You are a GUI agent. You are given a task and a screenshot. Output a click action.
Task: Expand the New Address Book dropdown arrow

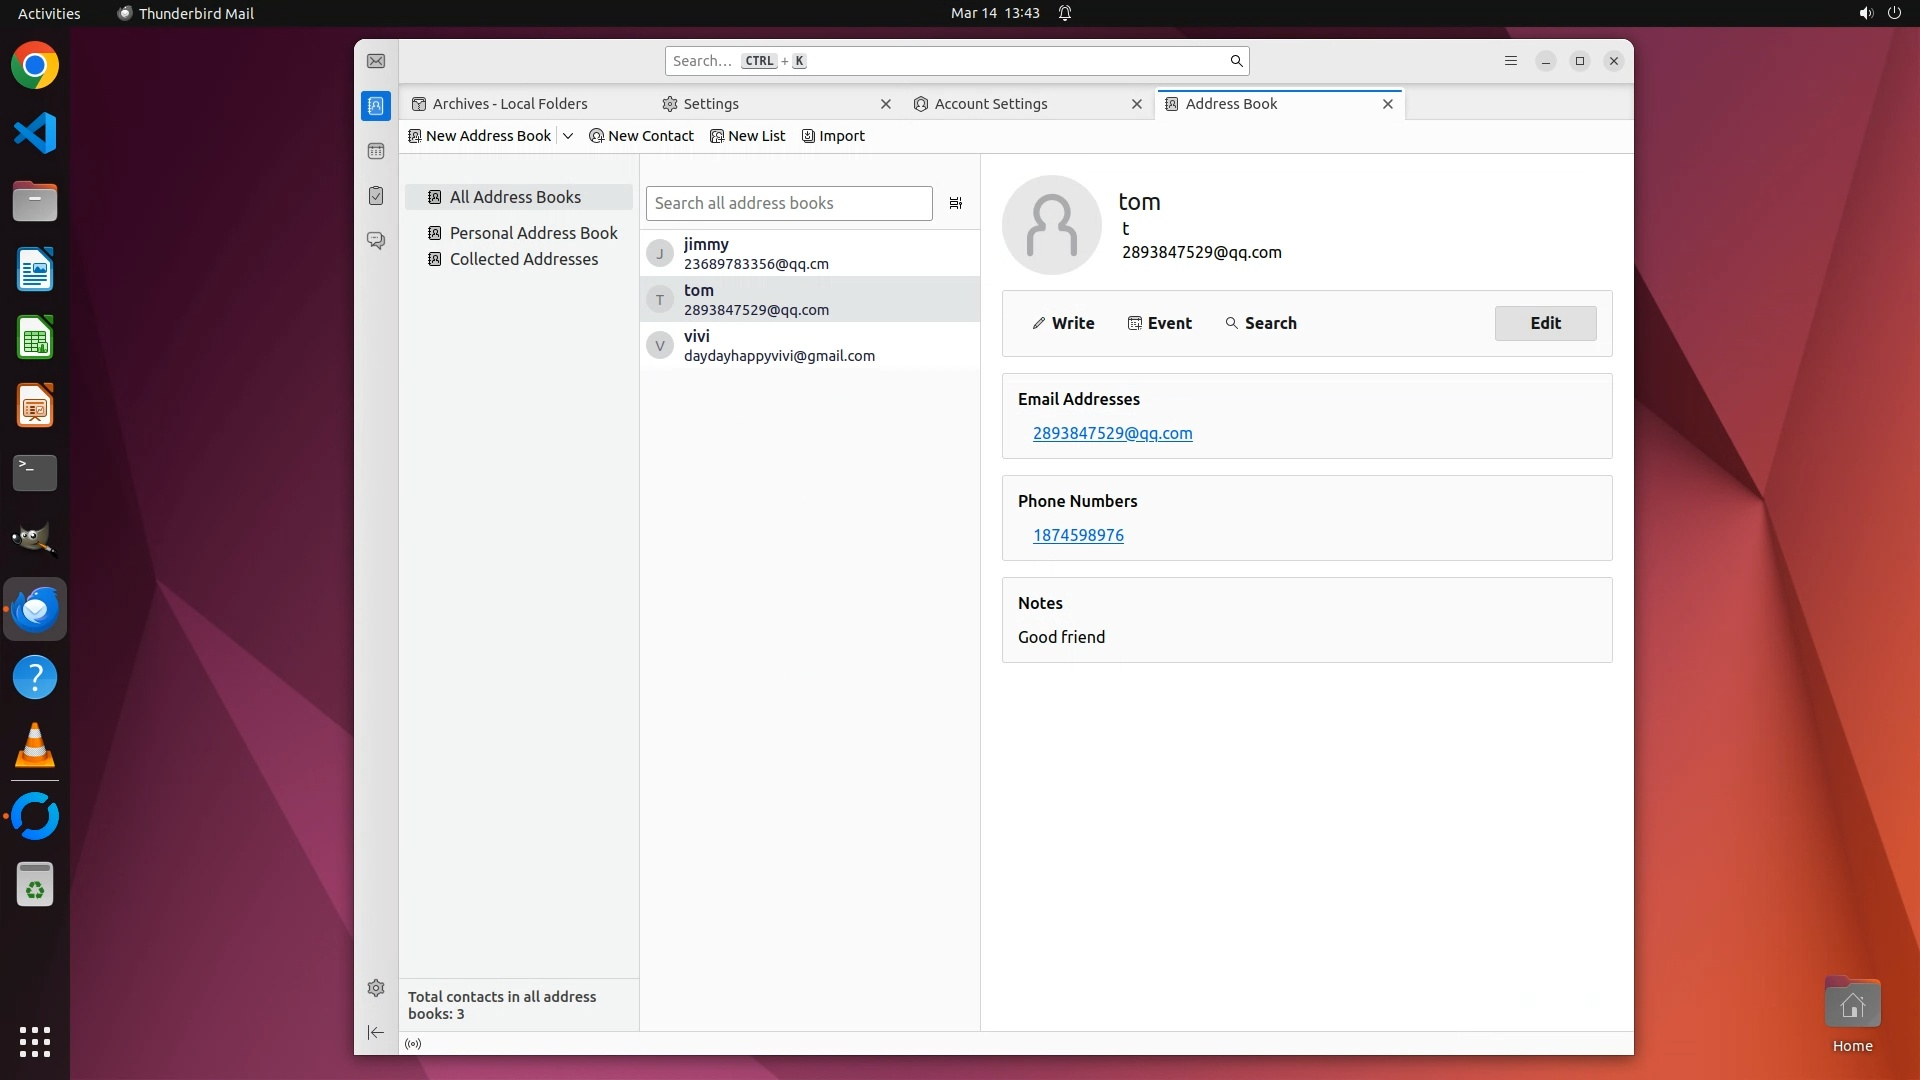click(568, 136)
